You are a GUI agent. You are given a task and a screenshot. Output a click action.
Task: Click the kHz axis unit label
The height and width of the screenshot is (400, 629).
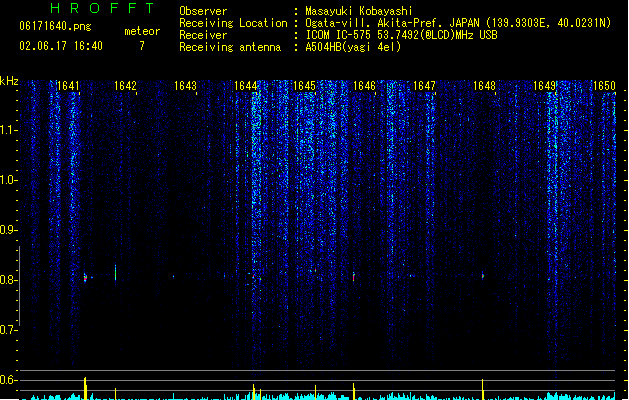pos(9,81)
